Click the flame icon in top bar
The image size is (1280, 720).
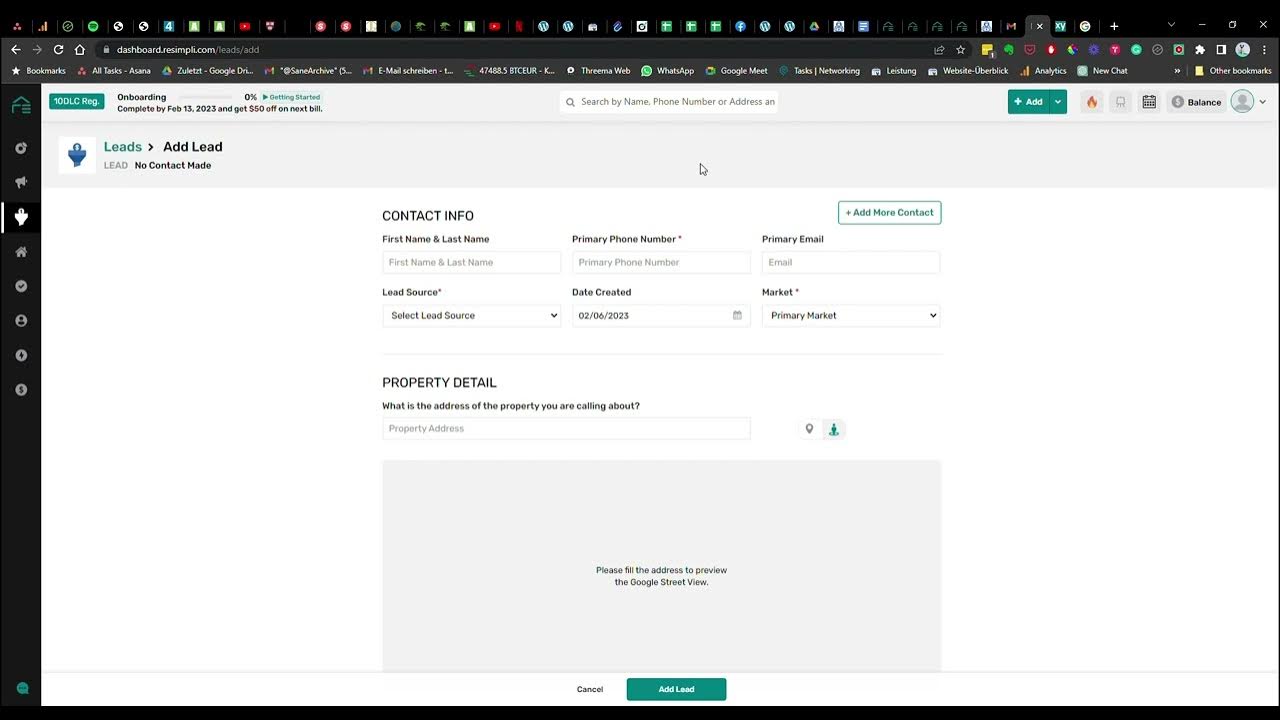coord(1092,102)
